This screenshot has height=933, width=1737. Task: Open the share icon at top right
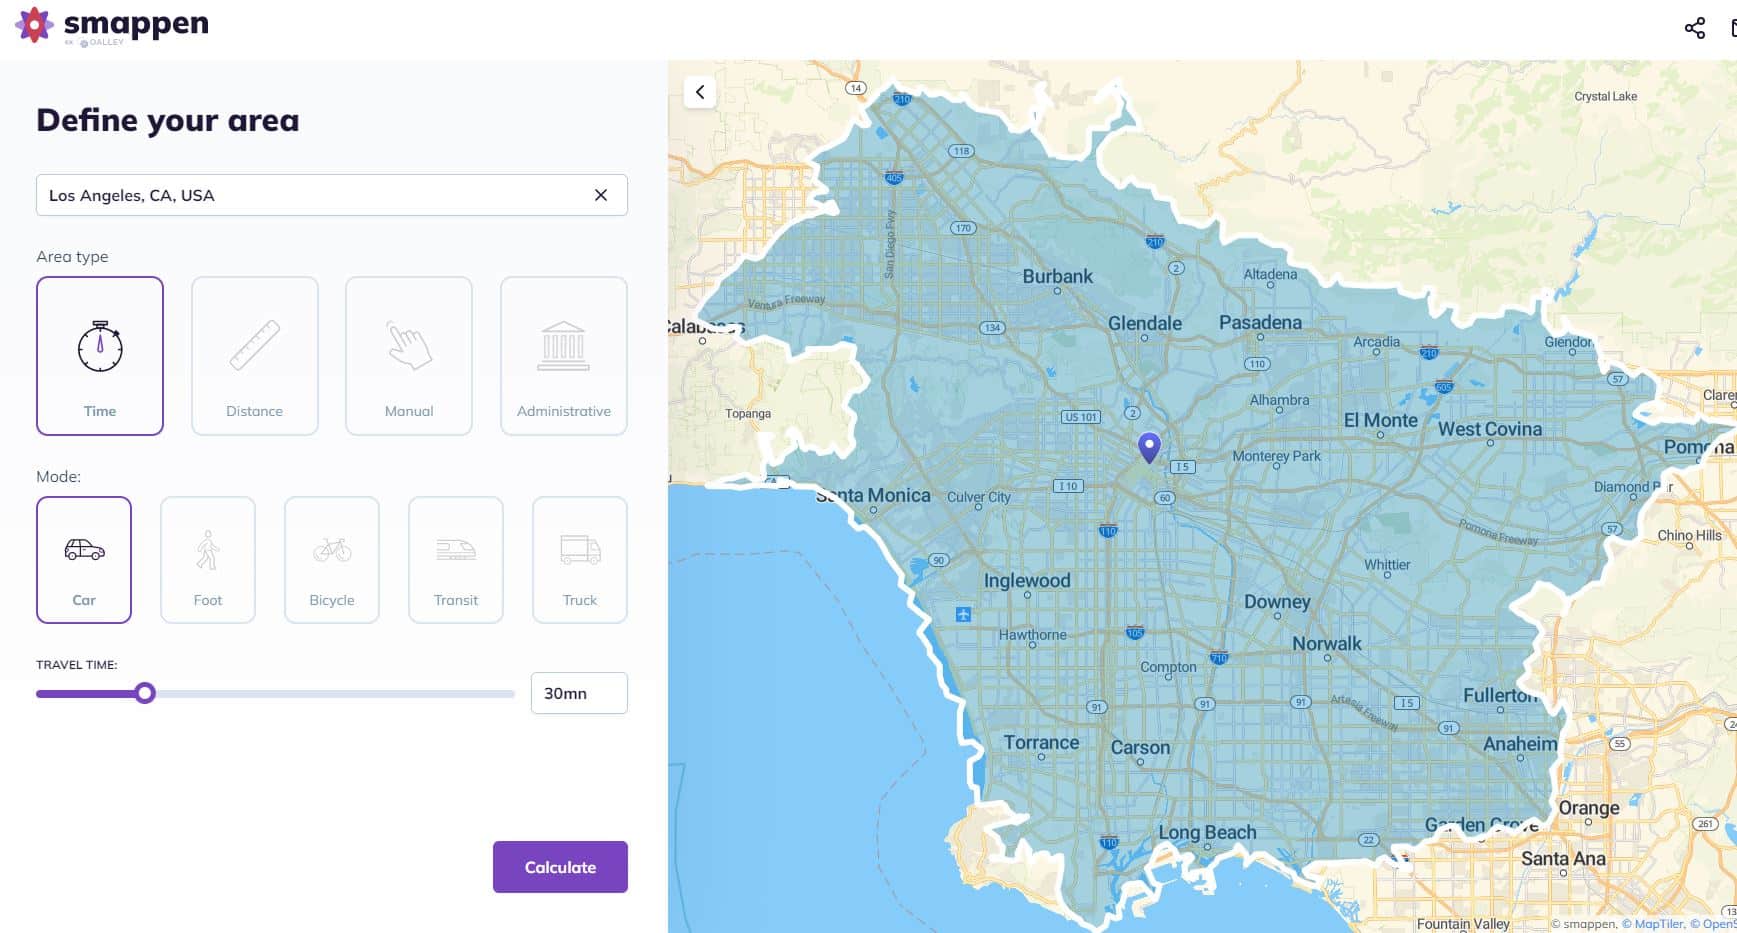(x=1695, y=28)
